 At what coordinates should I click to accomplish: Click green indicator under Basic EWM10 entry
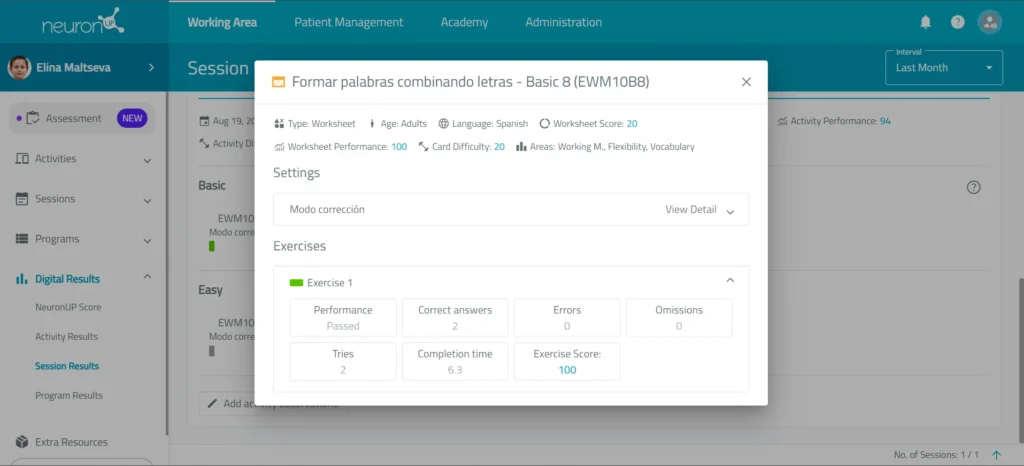pyautogui.click(x=212, y=247)
